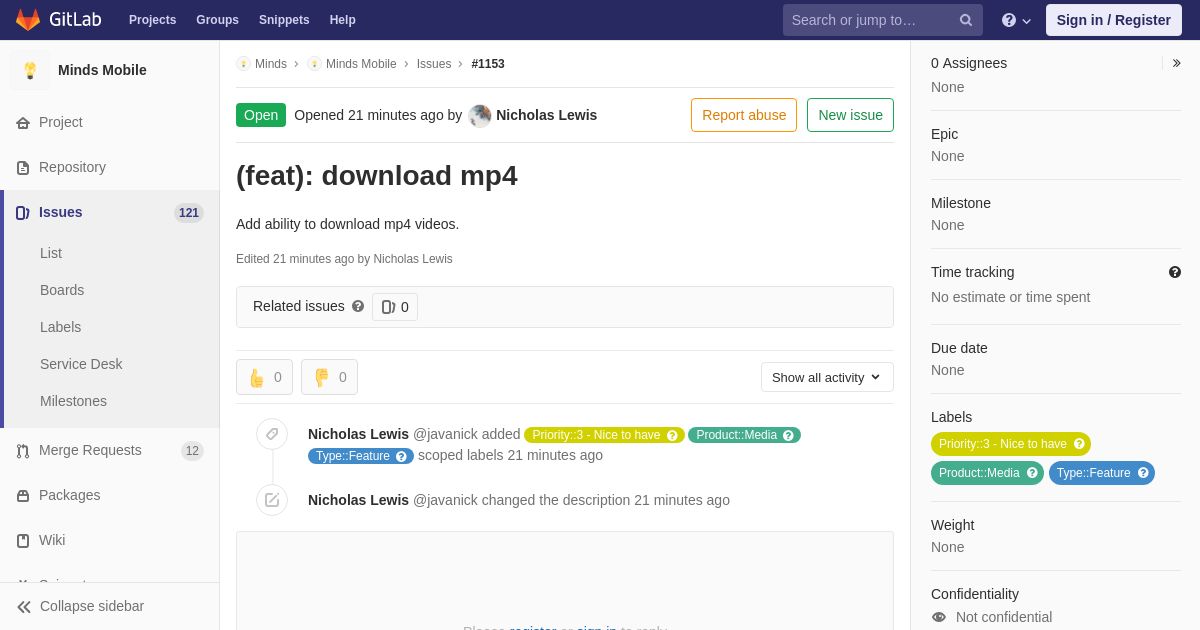Click the Minds Mobile lightbulb avatar

(30, 70)
